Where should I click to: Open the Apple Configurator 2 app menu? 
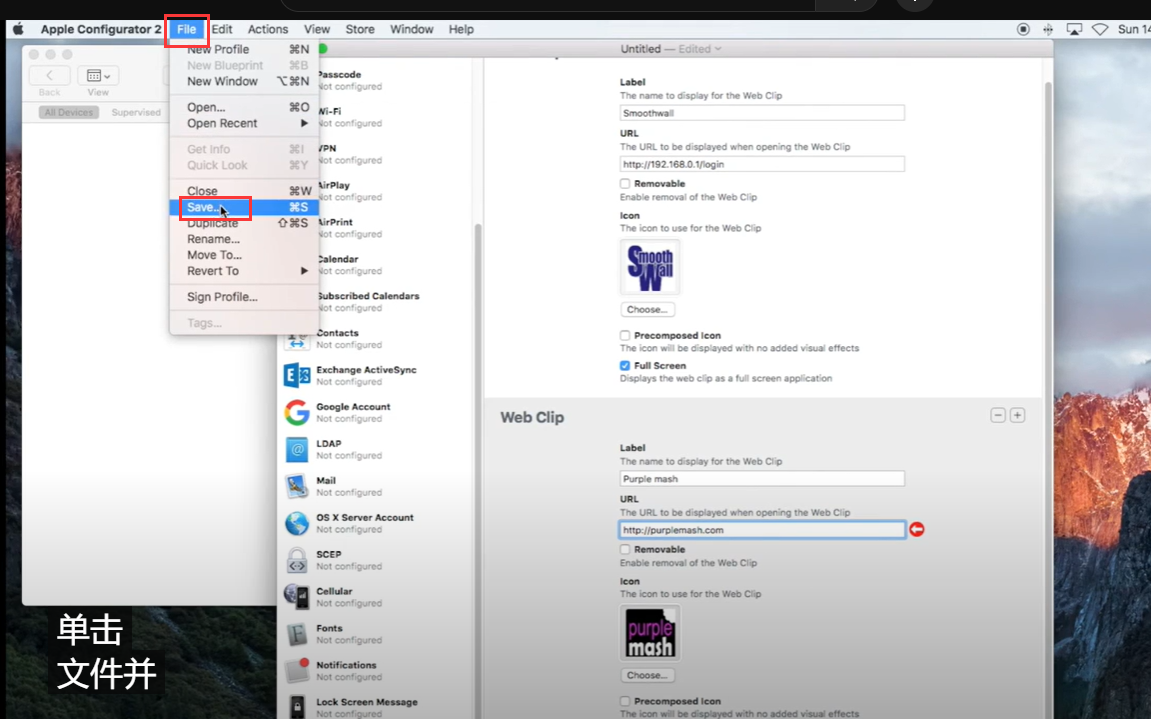pyautogui.click(x=101, y=29)
